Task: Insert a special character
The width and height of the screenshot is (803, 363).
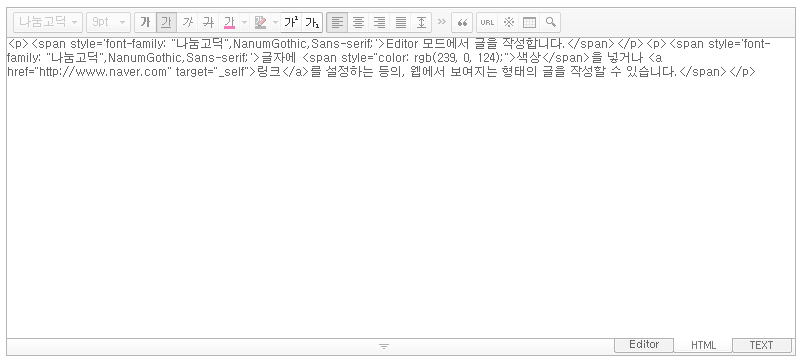Action: click(508, 23)
